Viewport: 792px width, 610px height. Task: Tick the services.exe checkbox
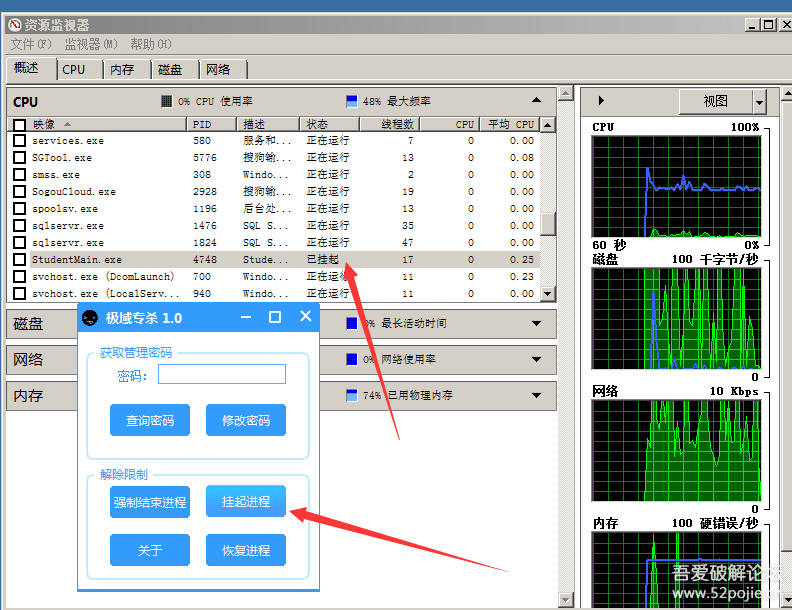click(x=19, y=141)
